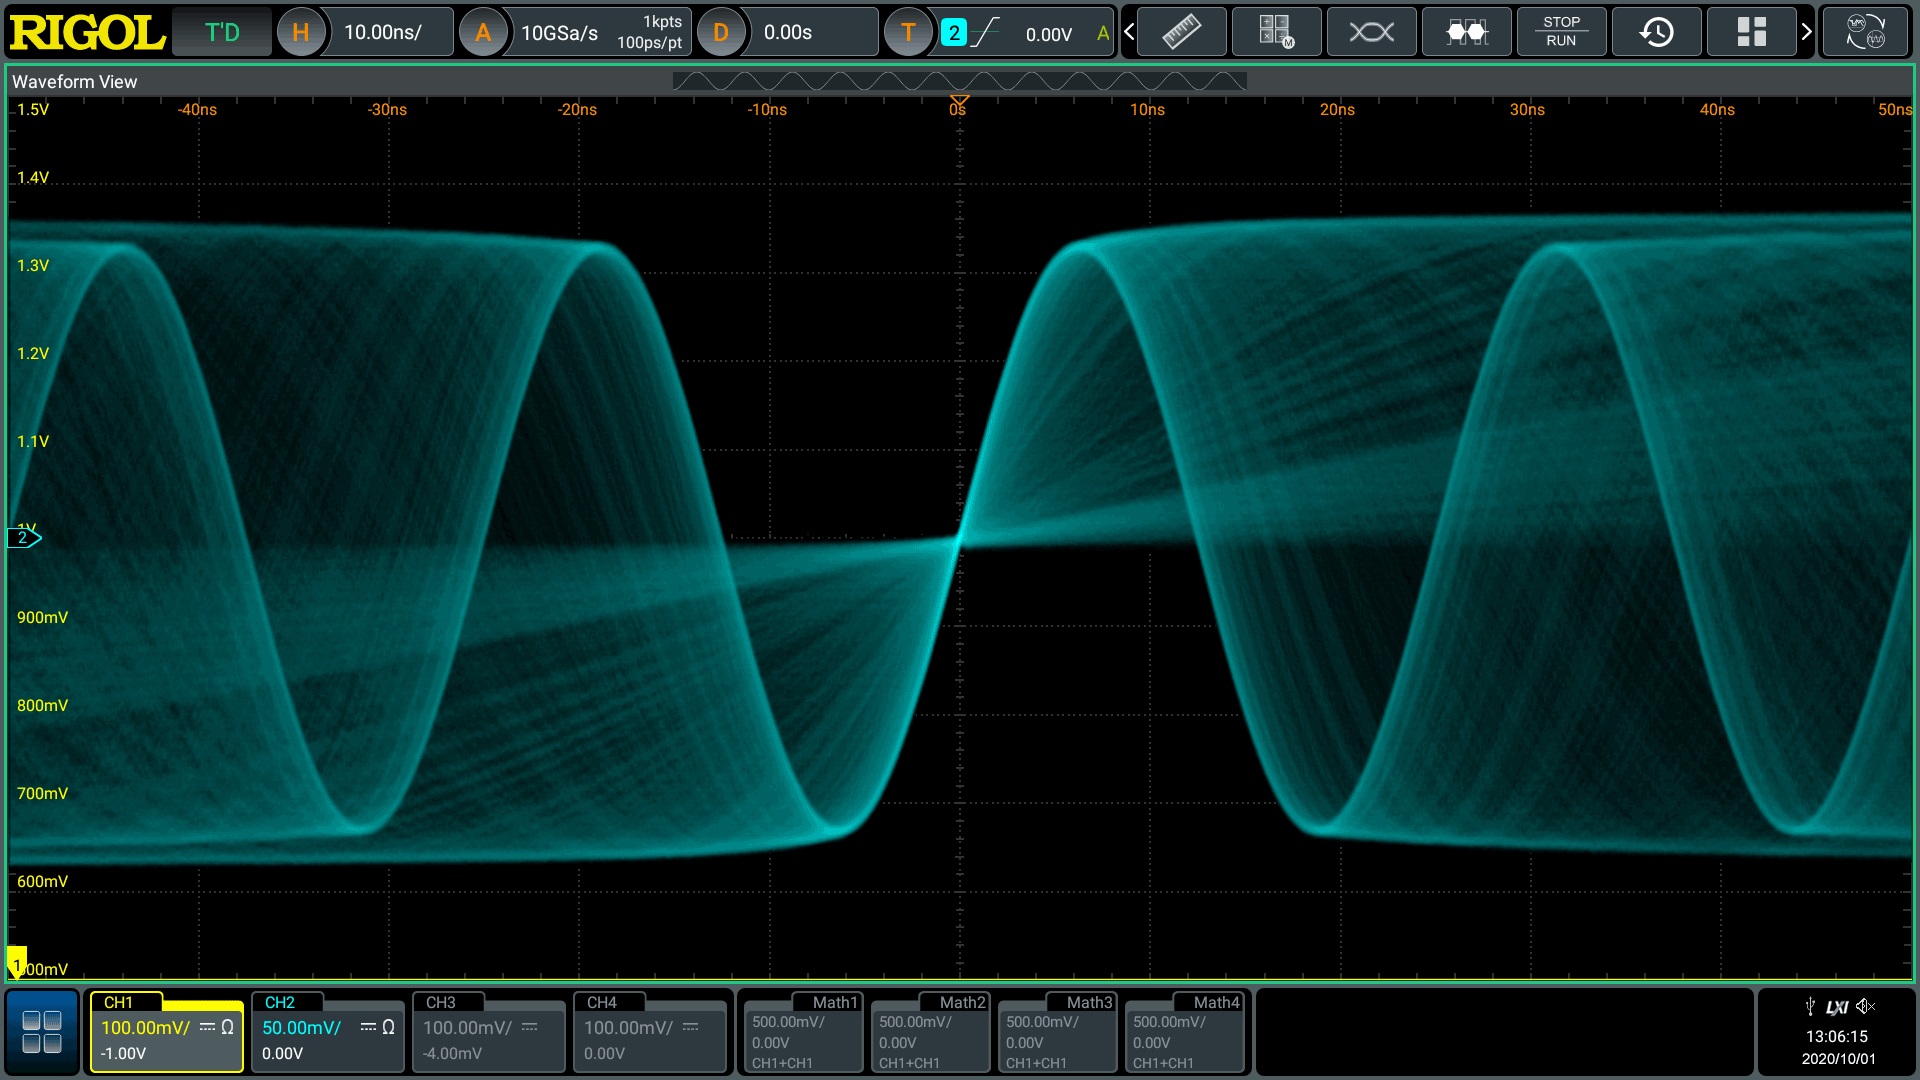Enable channel CH4
Image resolution: width=1920 pixels, height=1080 pixels.
click(x=650, y=1035)
